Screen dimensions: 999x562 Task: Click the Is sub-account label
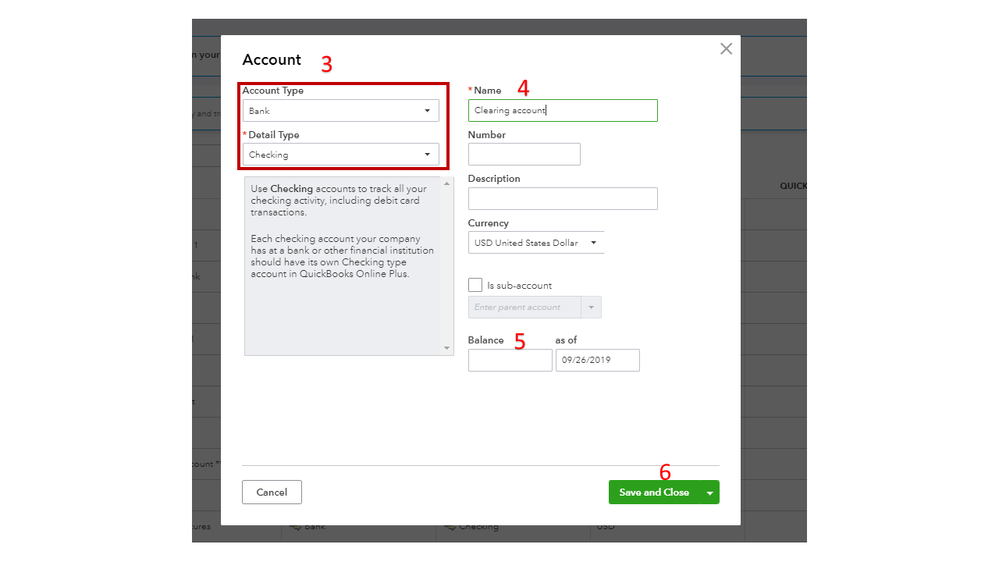(519, 285)
